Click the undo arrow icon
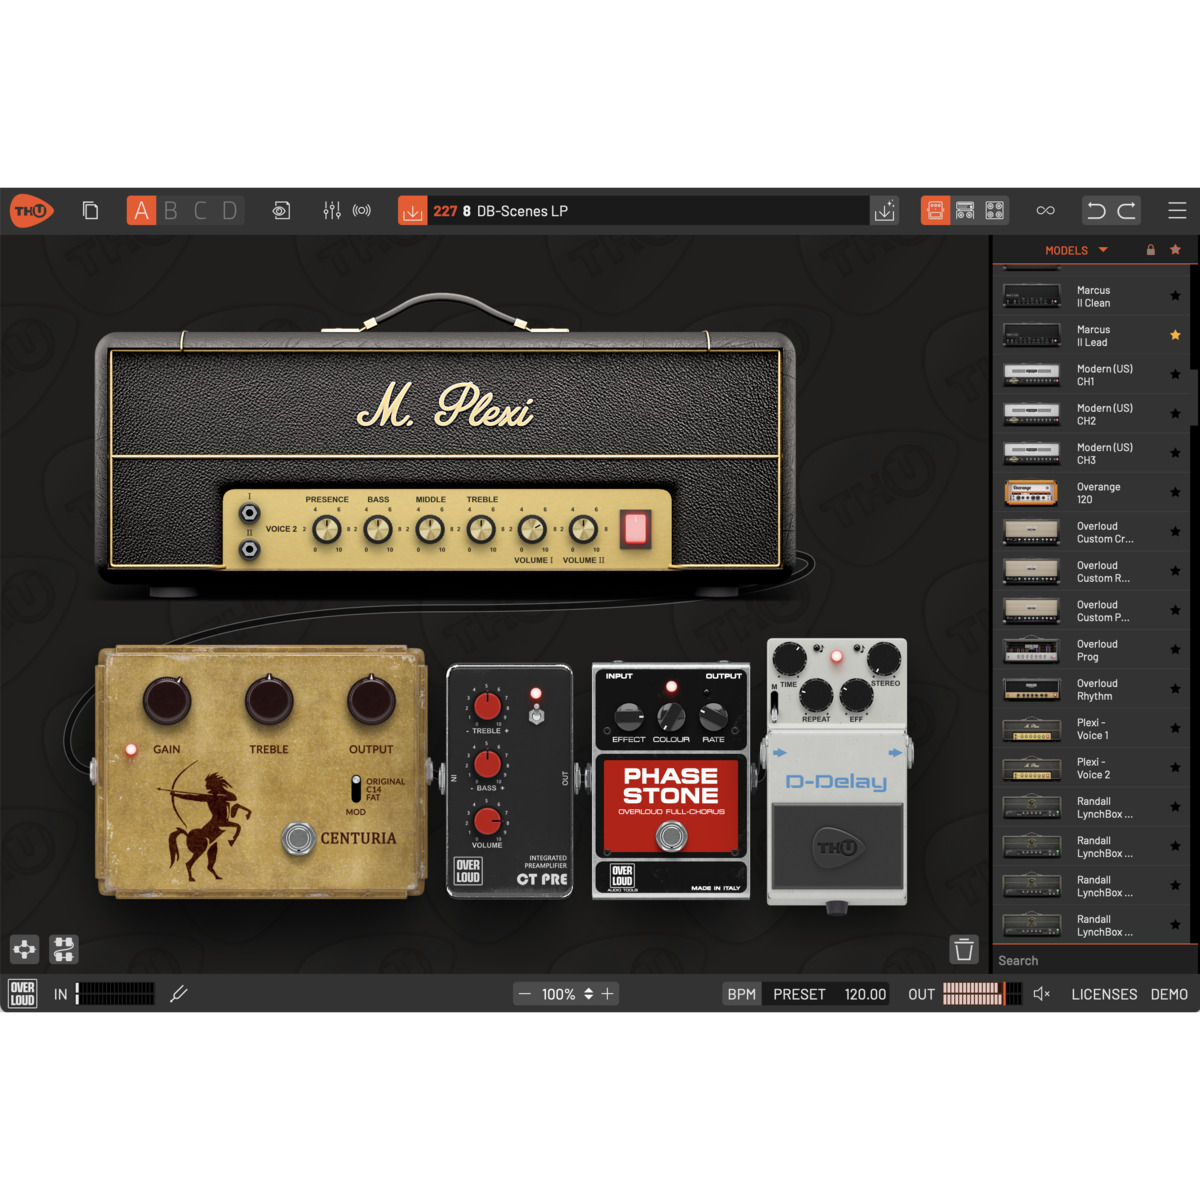 (1096, 211)
